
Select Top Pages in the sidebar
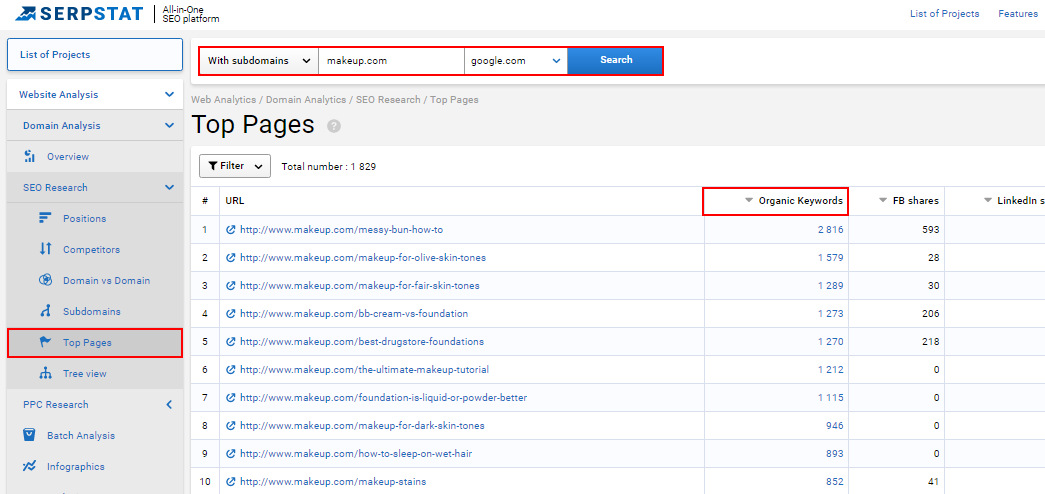95,343
